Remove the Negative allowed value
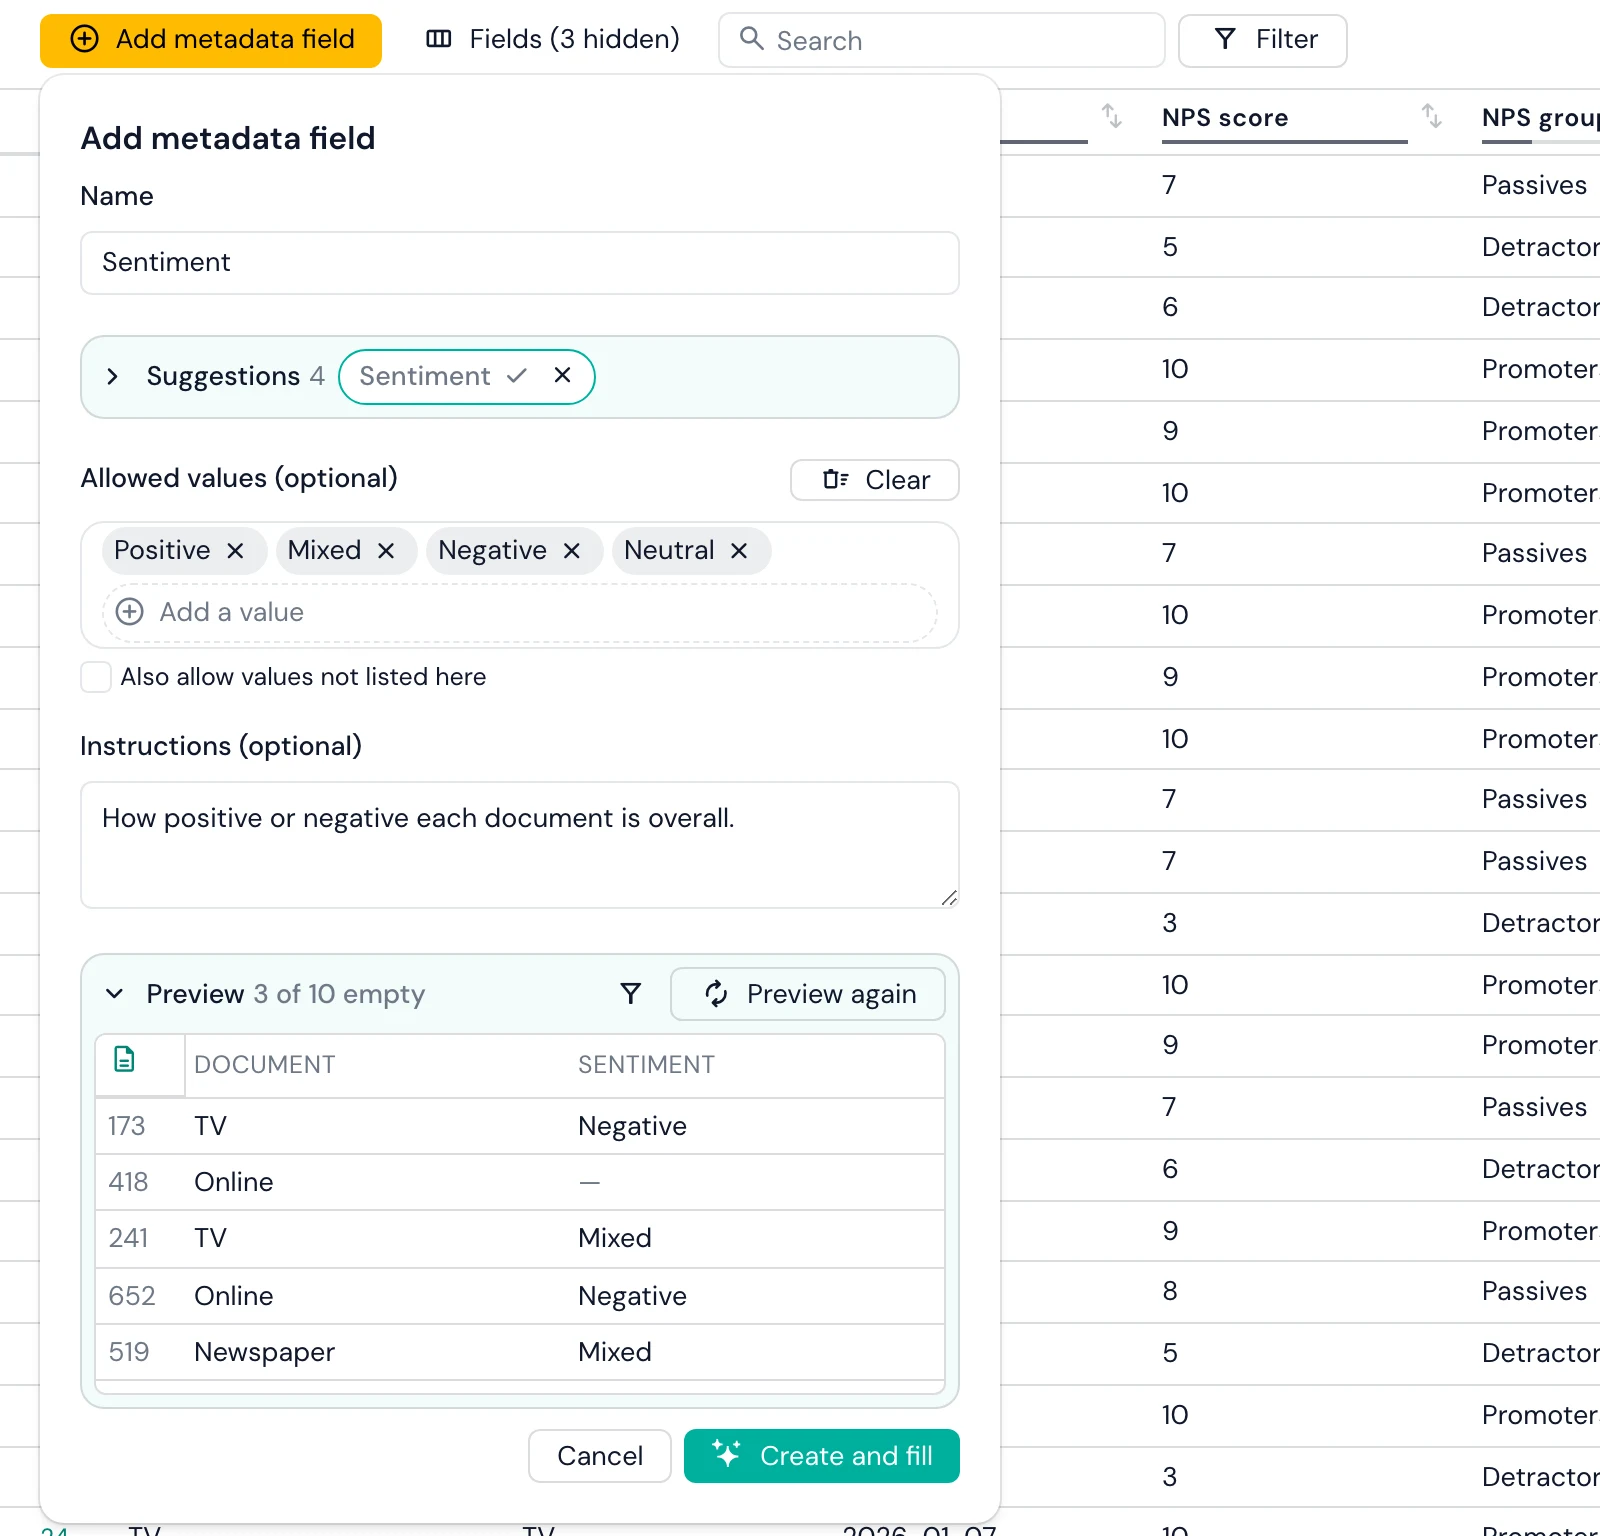This screenshot has height=1536, width=1600. tap(572, 551)
